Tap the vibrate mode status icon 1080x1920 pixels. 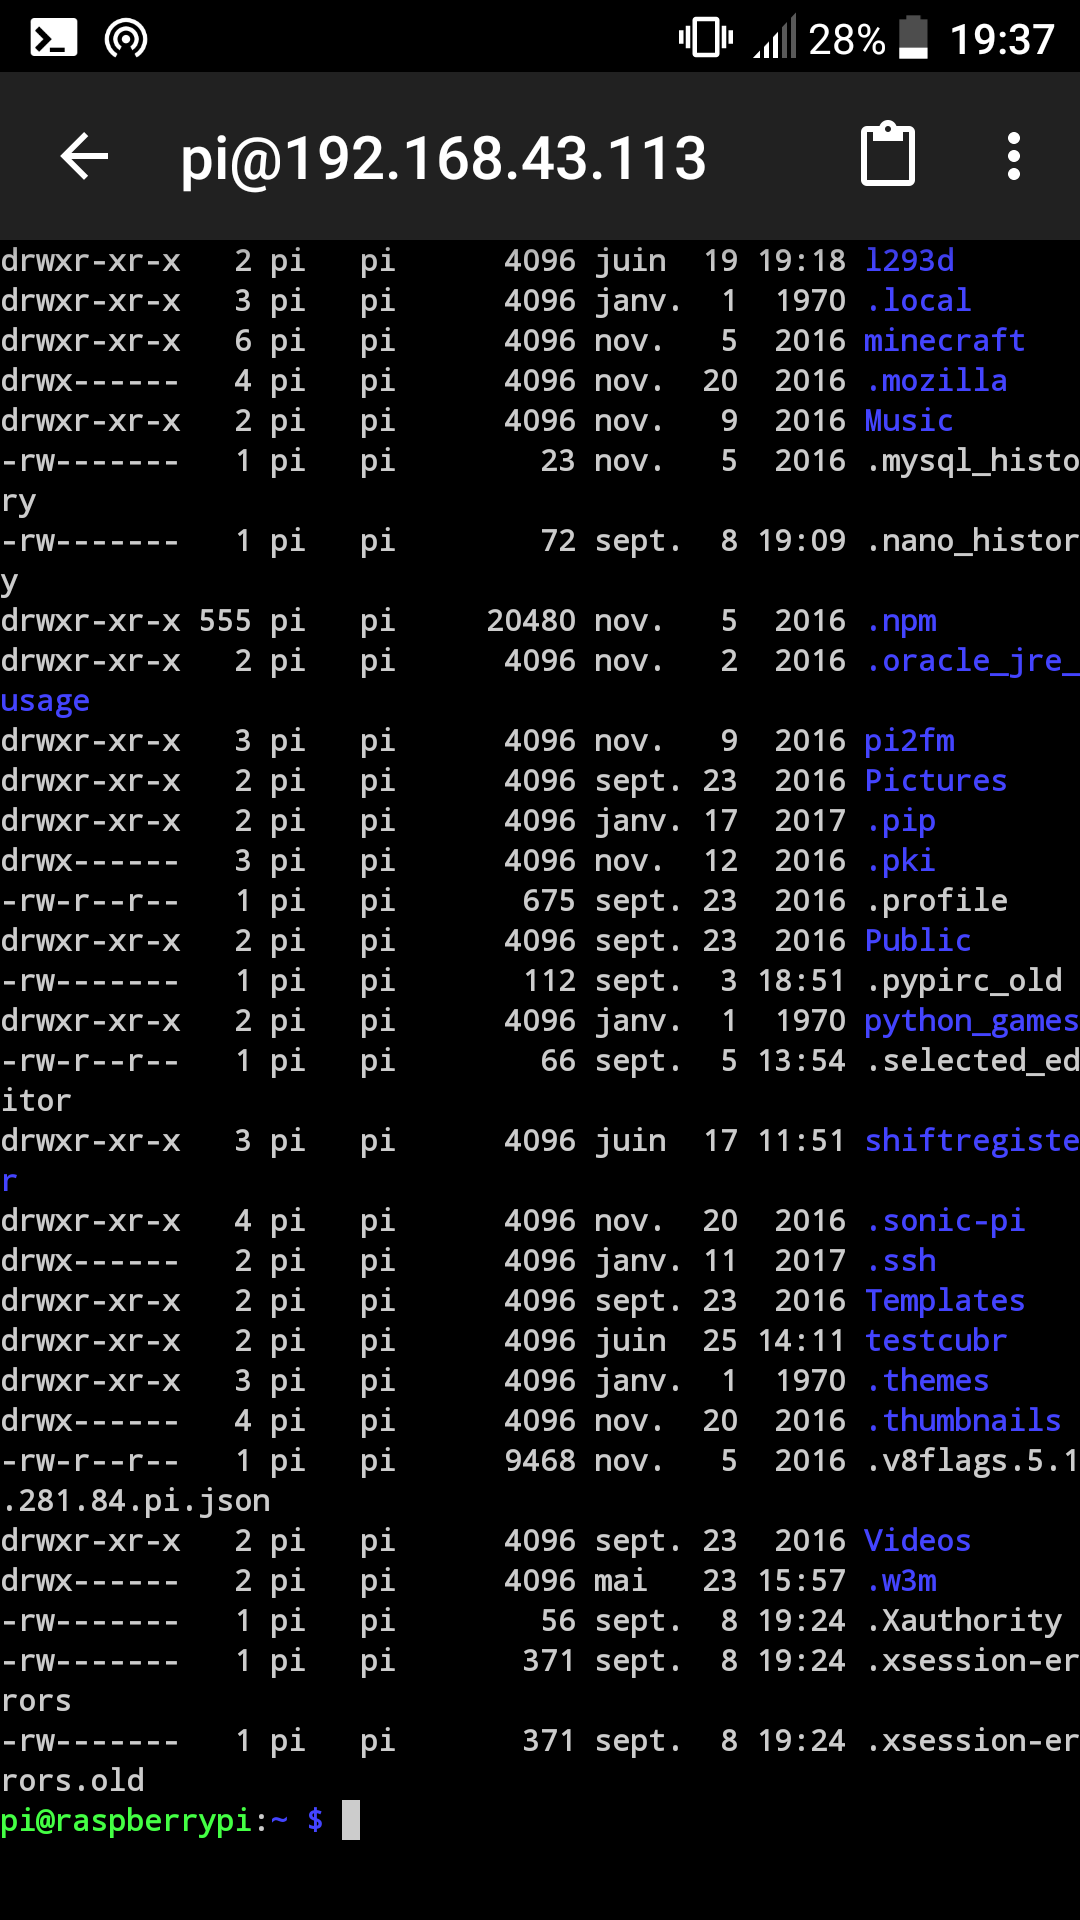[x=706, y=38]
